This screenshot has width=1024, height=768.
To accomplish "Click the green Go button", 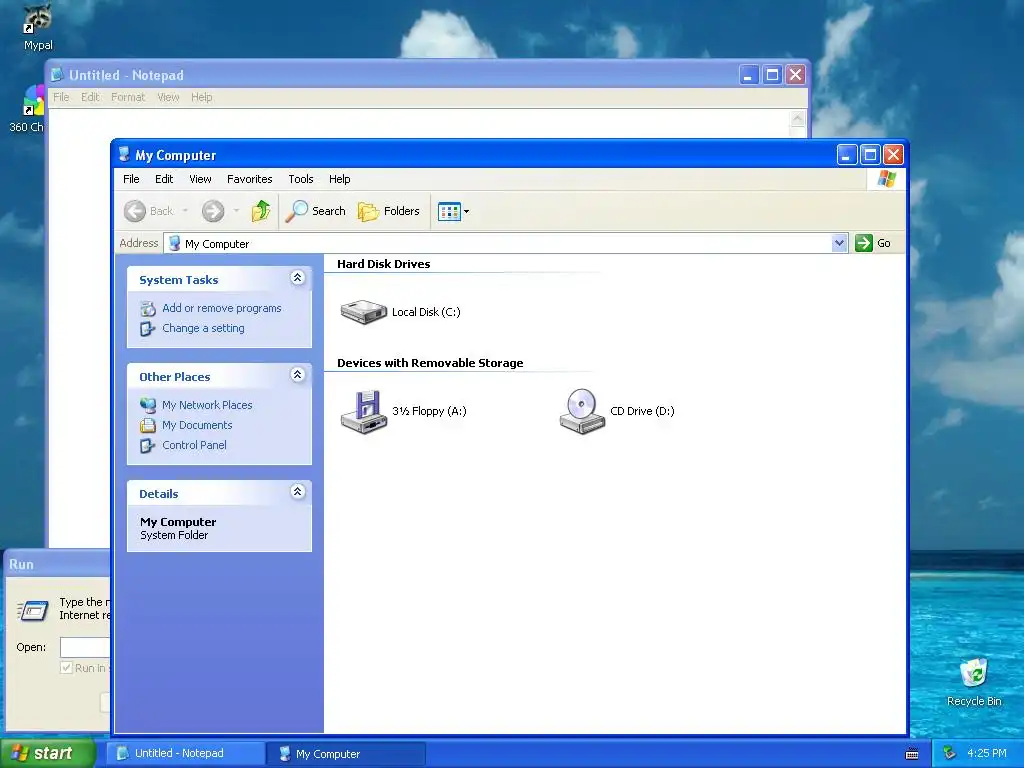I will [873, 243].
